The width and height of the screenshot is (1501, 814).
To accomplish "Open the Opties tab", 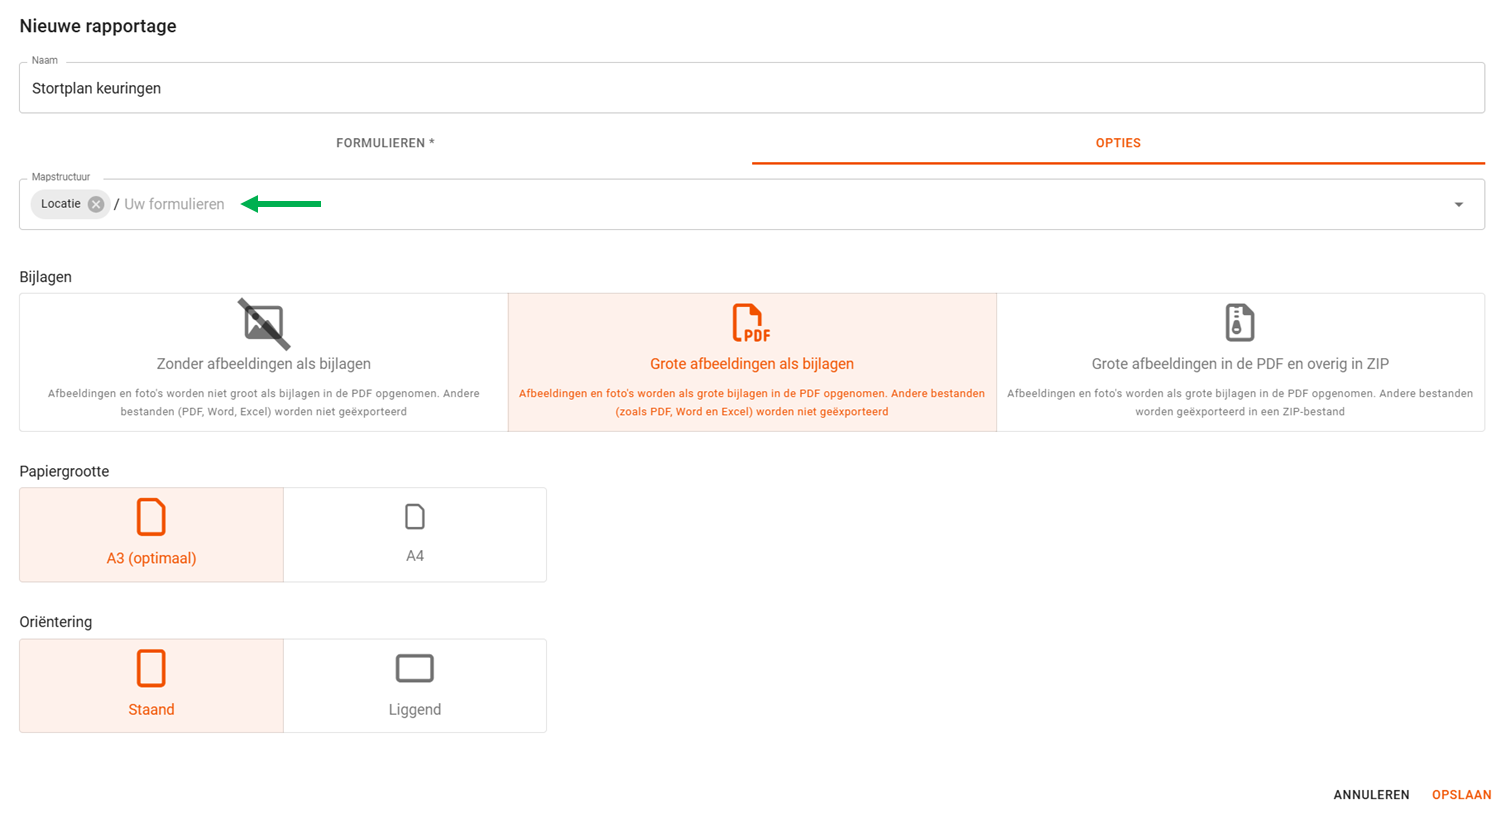I will pos(1118,143).
